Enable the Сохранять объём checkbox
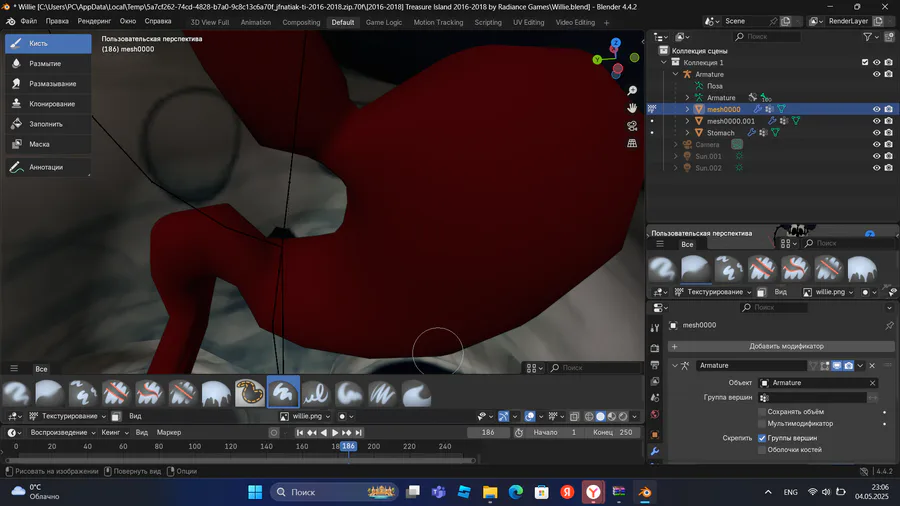Viewport: 900px width, 506px height. [762, 412]
